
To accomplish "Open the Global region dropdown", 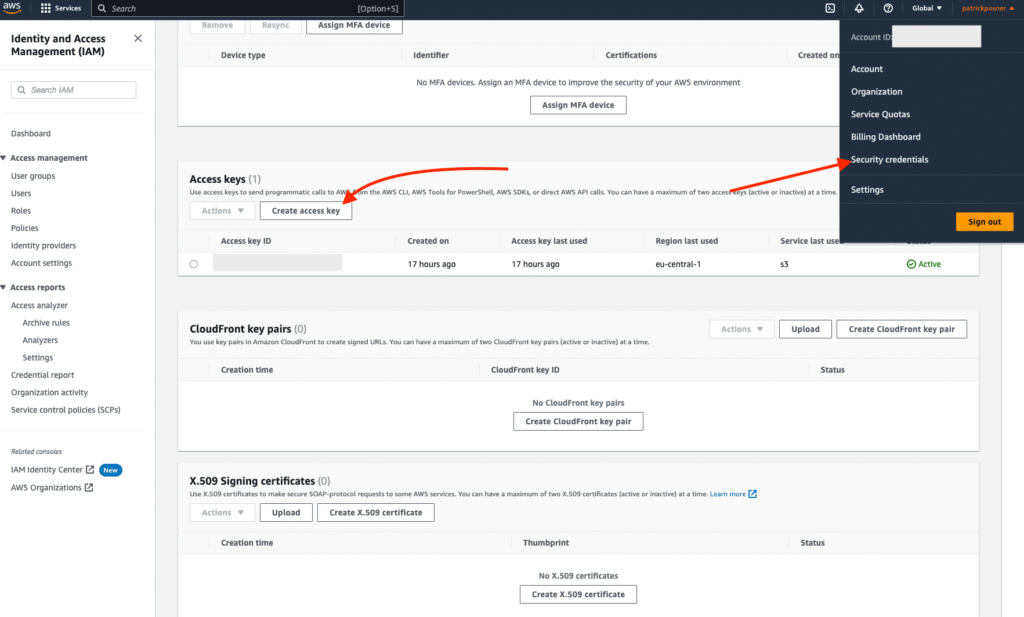I will click(927, 8).
